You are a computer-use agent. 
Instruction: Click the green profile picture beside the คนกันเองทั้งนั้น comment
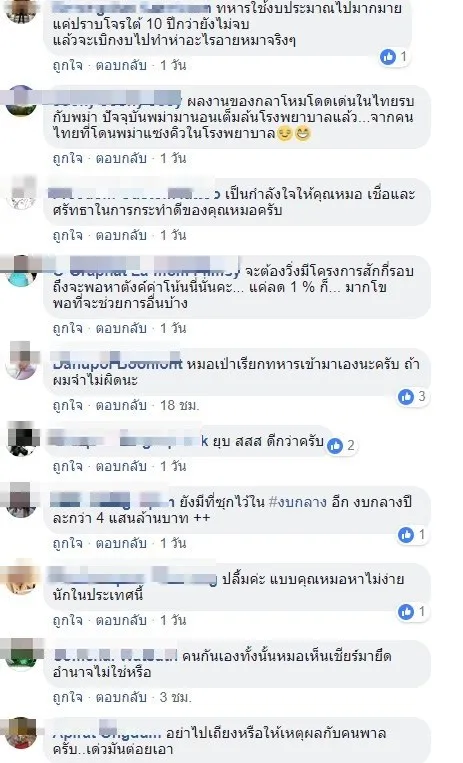point(21,655)
